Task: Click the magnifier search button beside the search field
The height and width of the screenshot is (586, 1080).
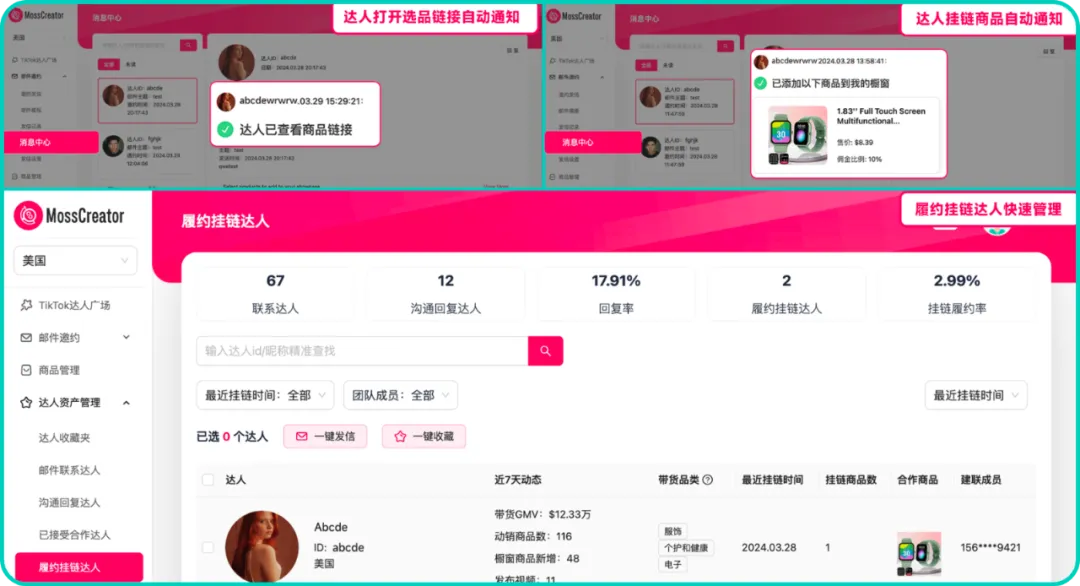Action: 546,351
